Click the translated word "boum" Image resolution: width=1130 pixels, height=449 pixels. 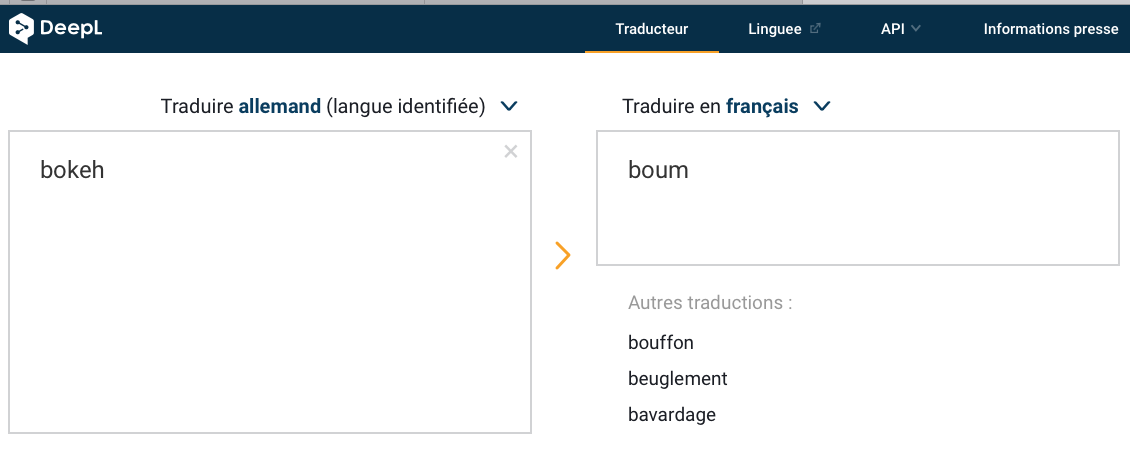point(658,170)
